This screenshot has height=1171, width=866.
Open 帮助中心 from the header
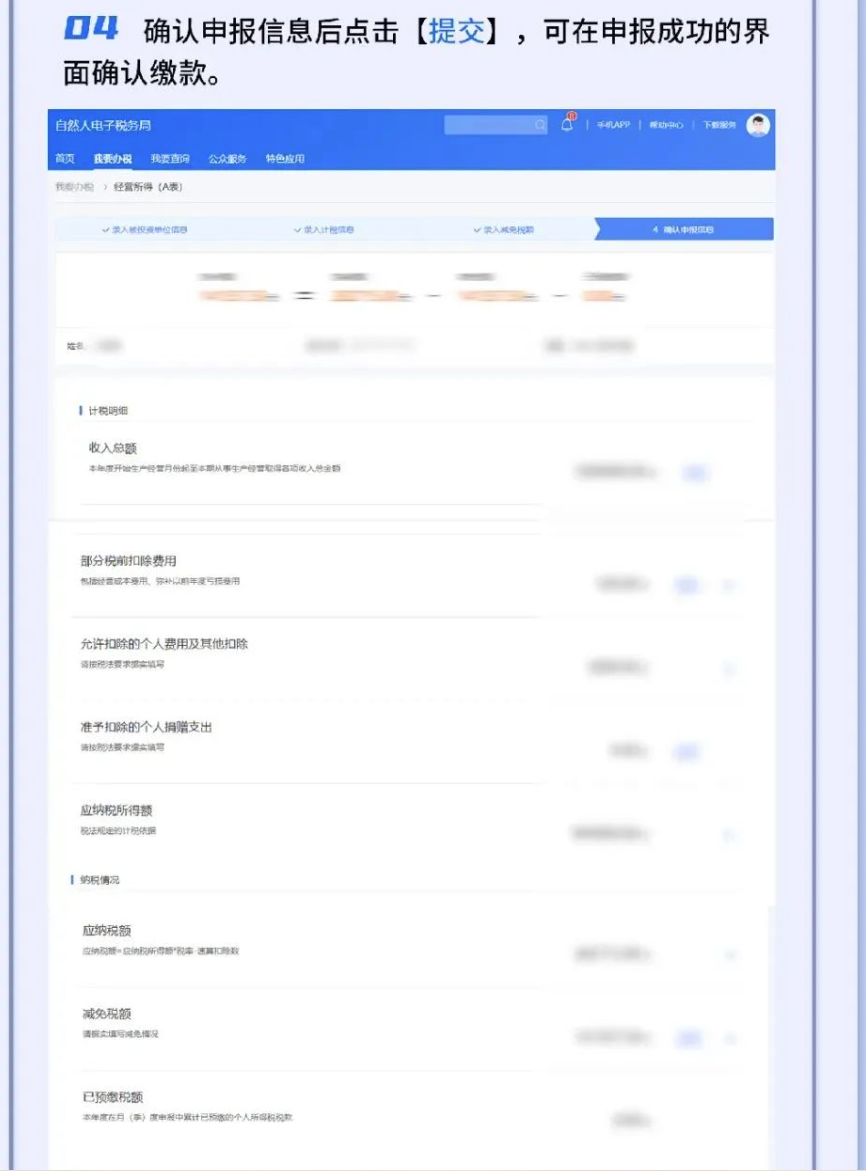point(668,125)
